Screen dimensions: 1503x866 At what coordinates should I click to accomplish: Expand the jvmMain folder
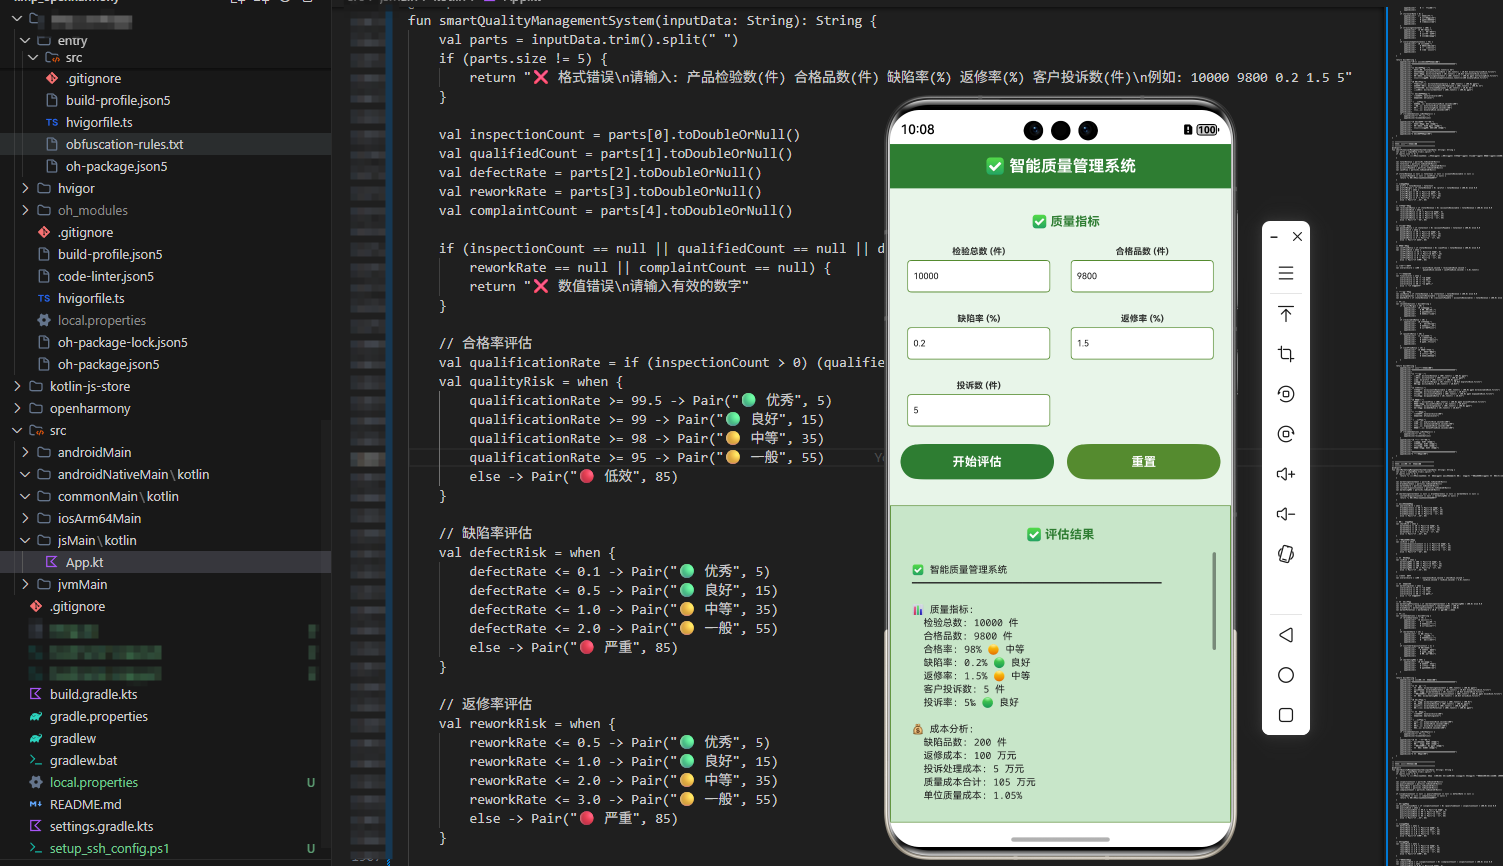click(x=25, y=584)
